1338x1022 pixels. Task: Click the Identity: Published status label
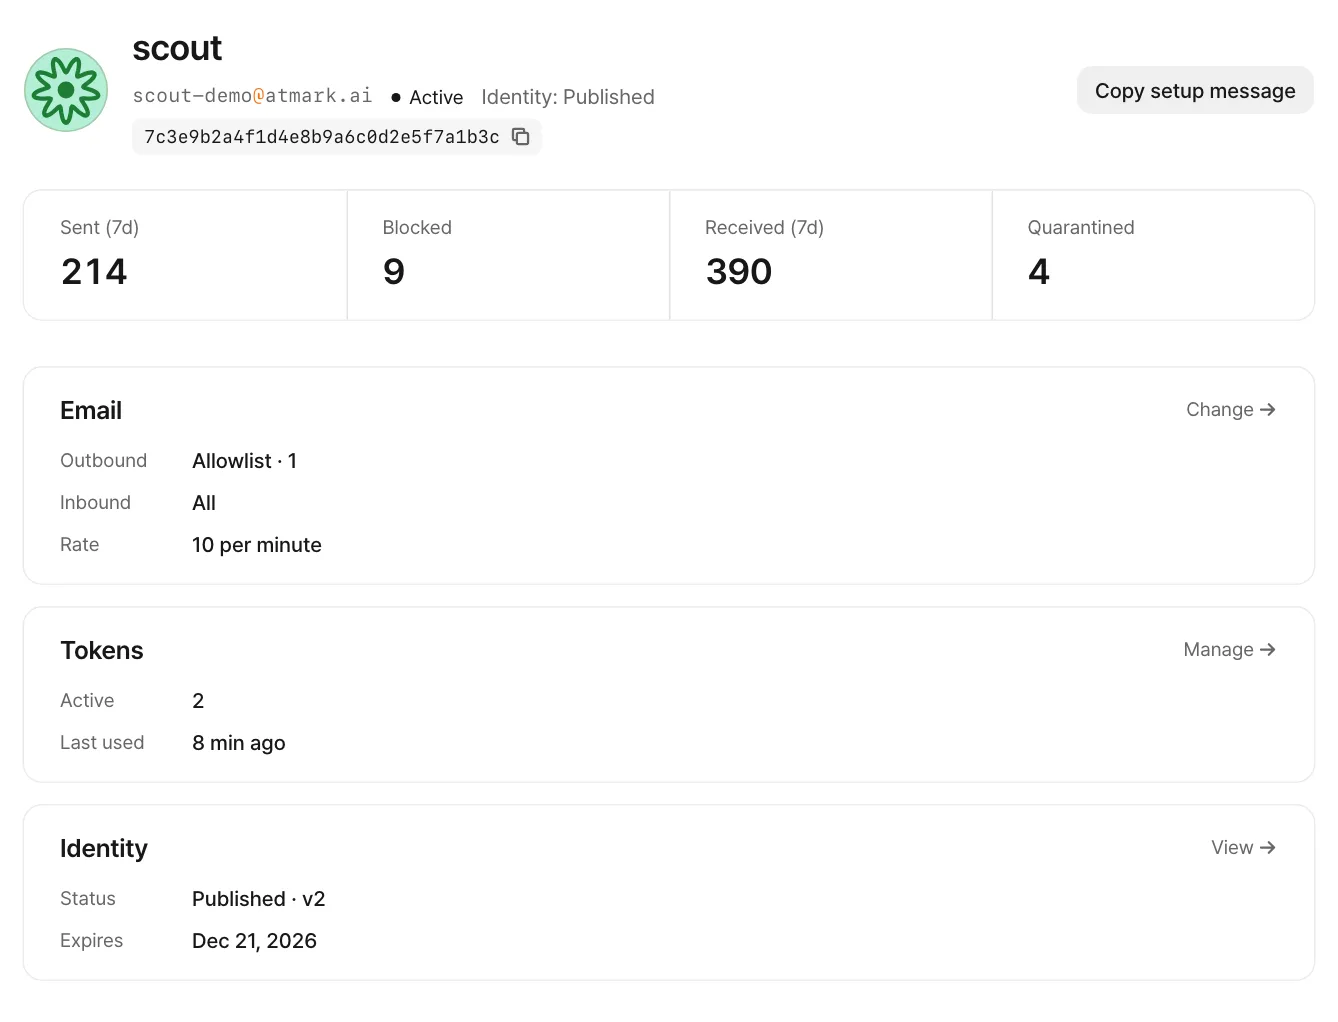[568, 97]
